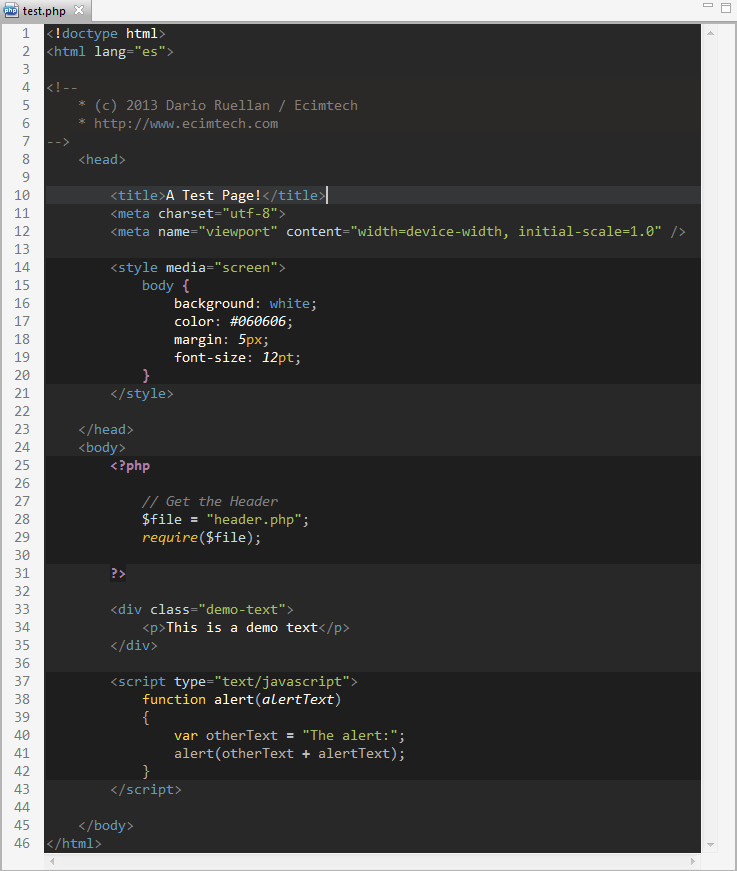Click the 'body {' CSS selector
This screenshot has width=737, height=871.
(166, 286)
